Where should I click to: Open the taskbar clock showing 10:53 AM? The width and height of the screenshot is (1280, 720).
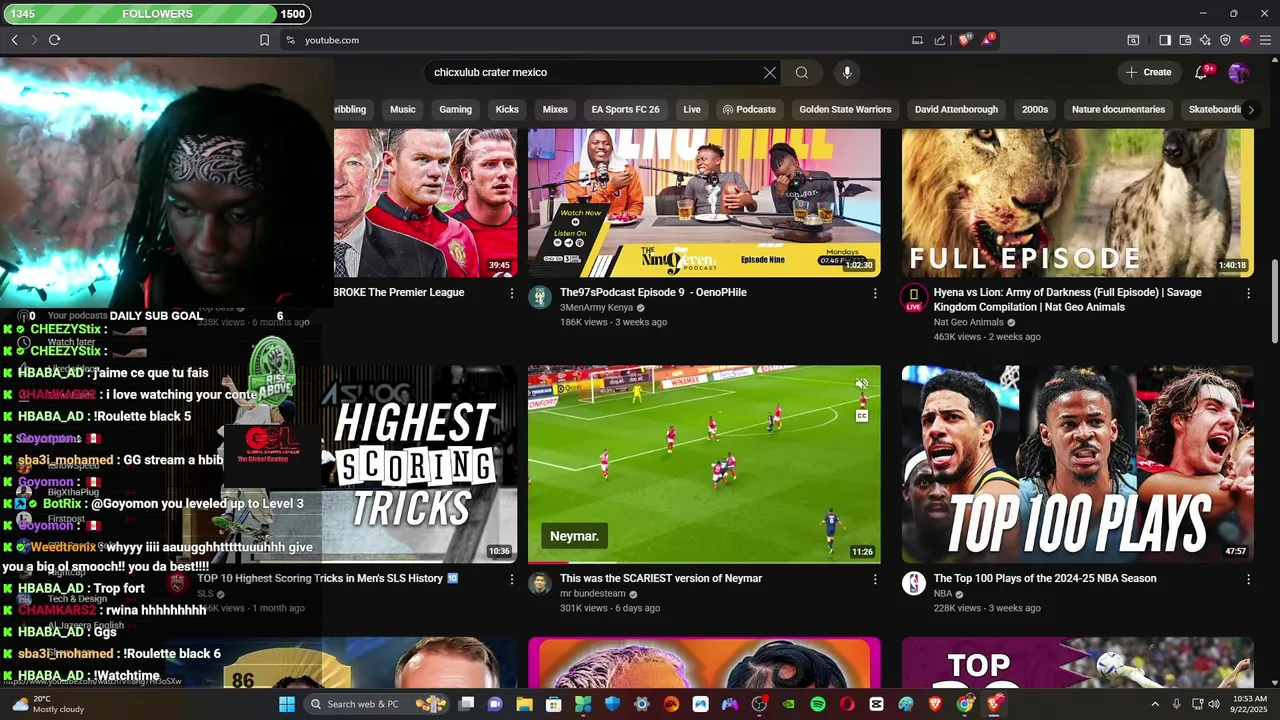tap(1251, 704)
